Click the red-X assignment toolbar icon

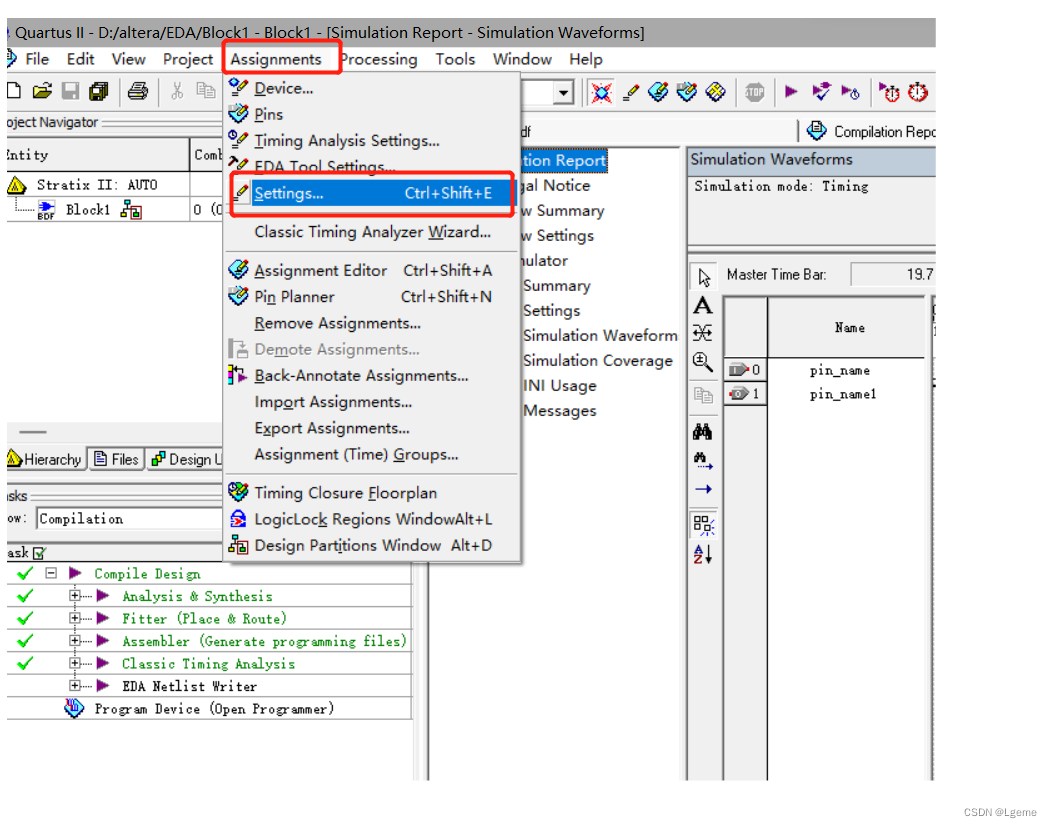click(x=601, y=92)
